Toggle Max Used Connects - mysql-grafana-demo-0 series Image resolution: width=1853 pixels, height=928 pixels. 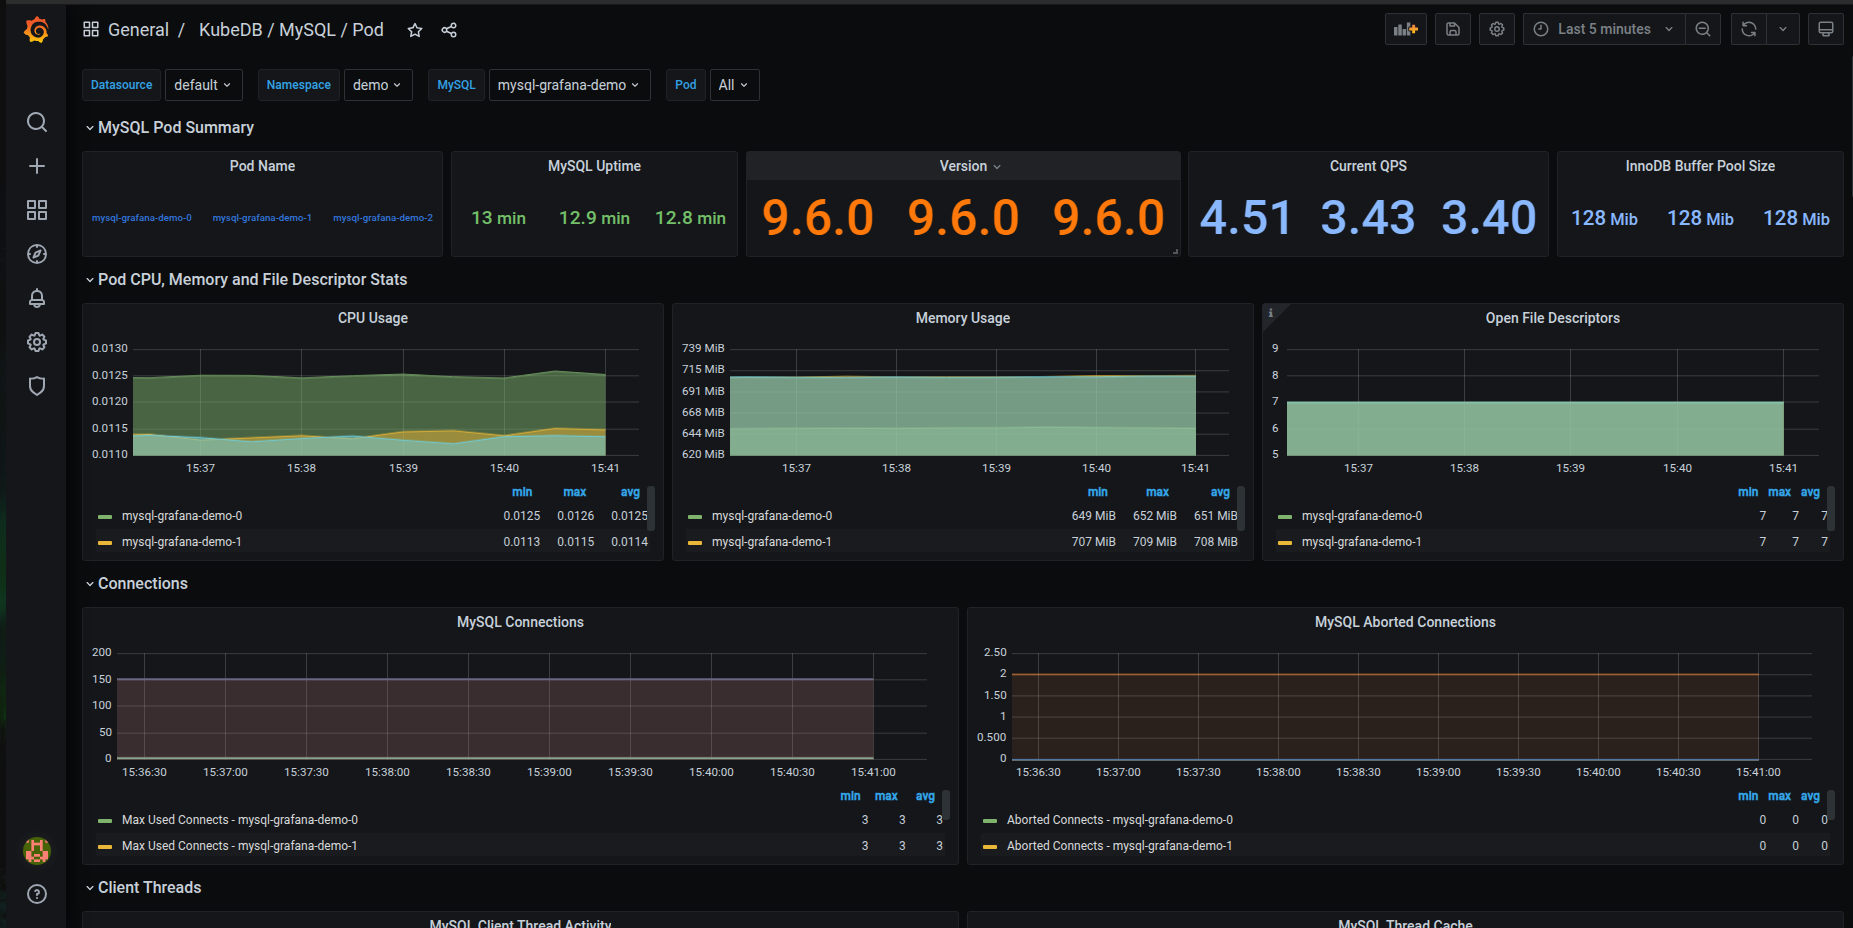[x=240, y=820]
